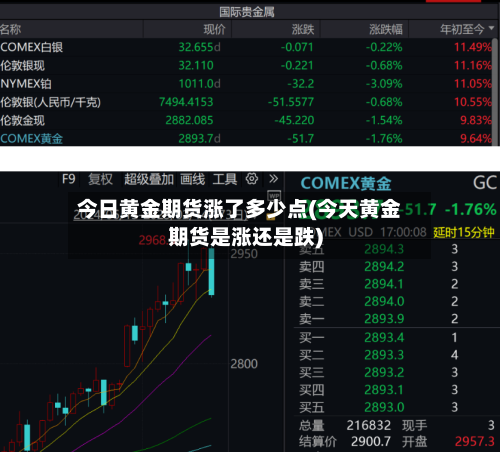
Task: Sort by 年初至今 column header
Action: (462, 29)
